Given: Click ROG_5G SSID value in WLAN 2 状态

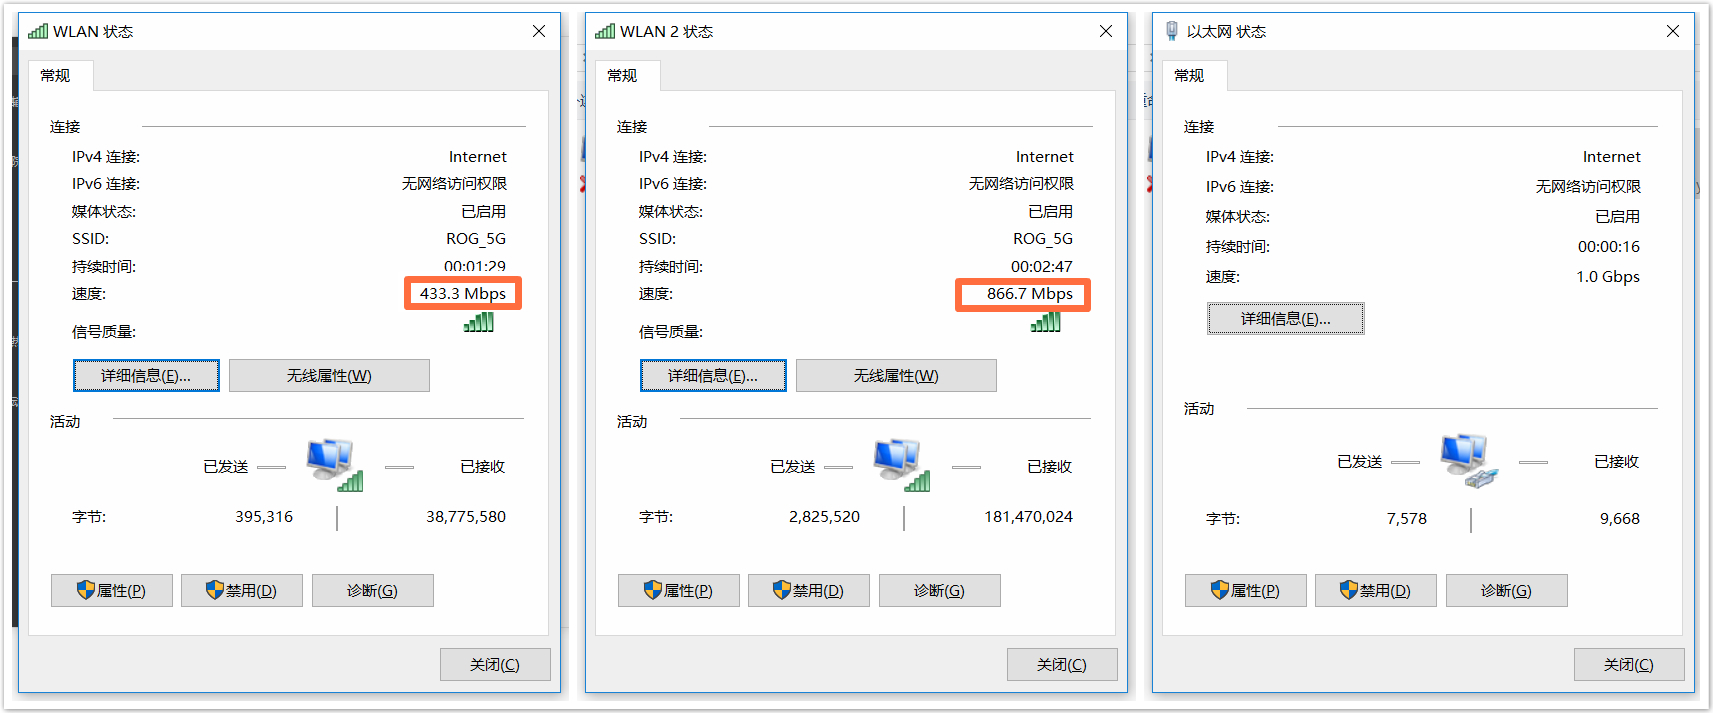Looking at the screenshot, I should click(x=1043, y=239).
